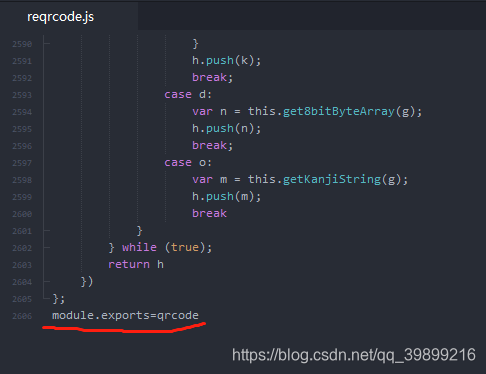This screenshot has height=374, width=486.
Task: Click the break; statement on line 2596
Action: coord(212,145)
